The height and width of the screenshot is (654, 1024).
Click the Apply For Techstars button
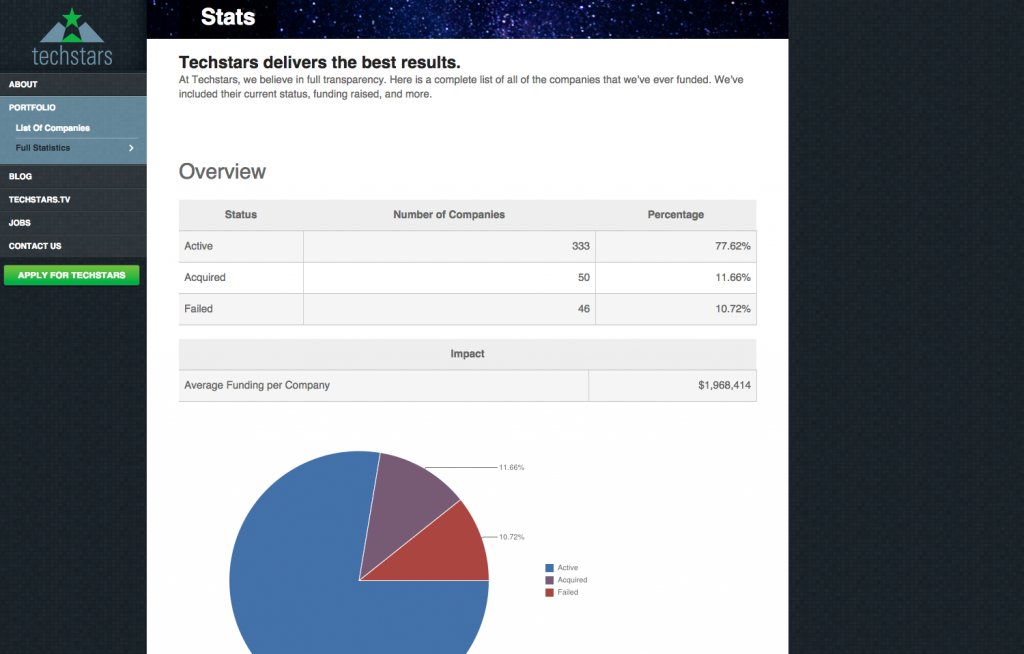(x=72, y=275)
